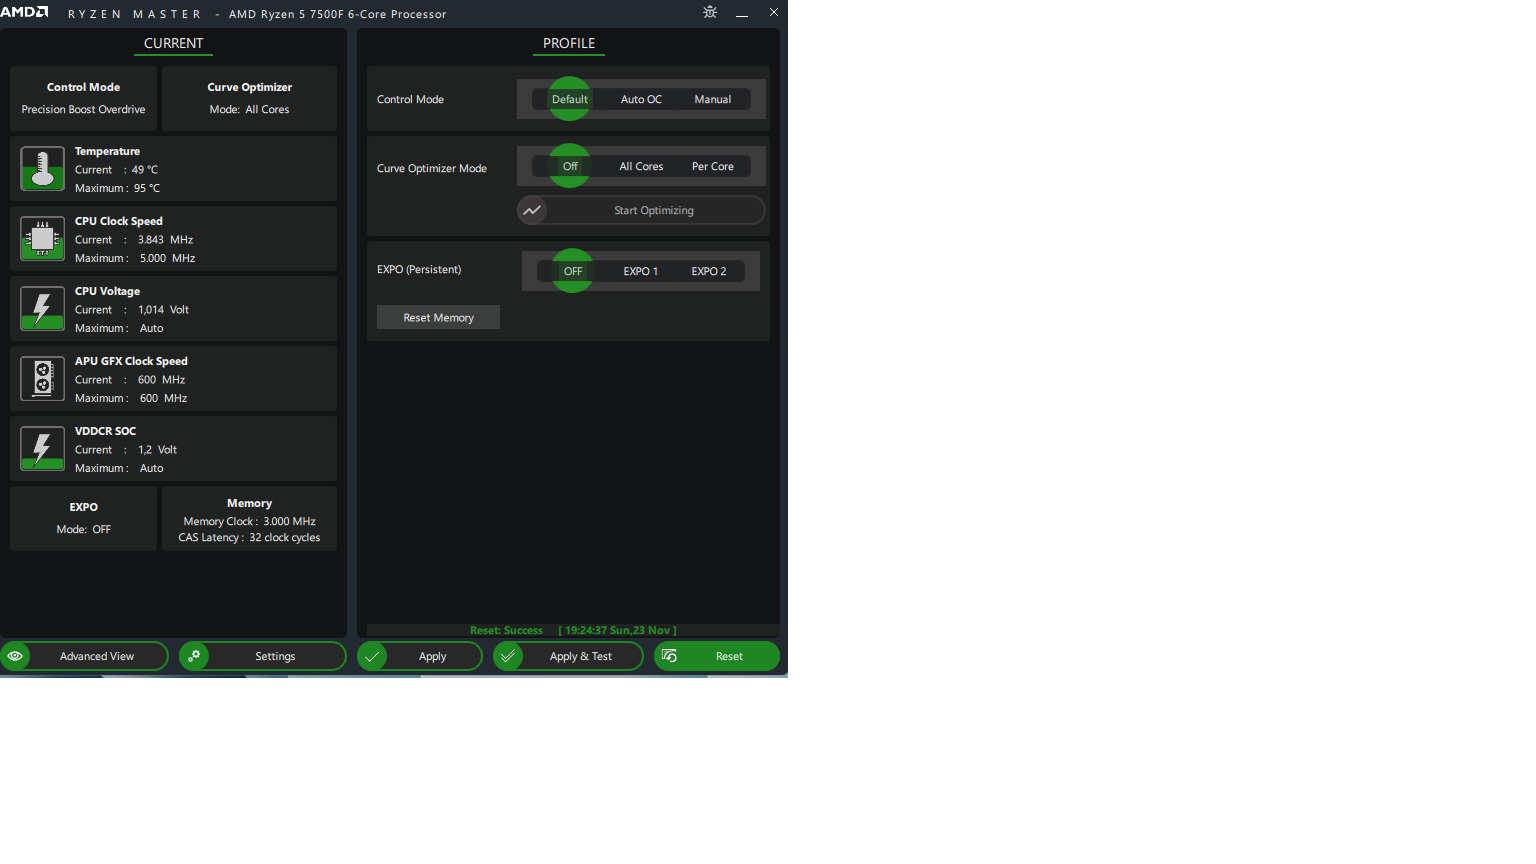Screen dimensions: 1536x864
Task: Click the bug report icon in title bar
Action: 710,12
